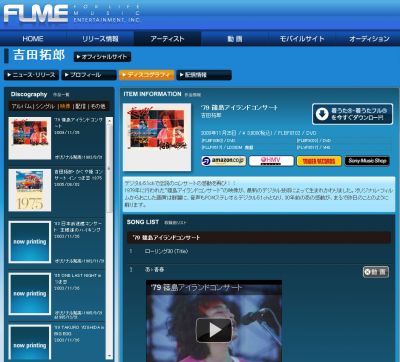Click the FLME logo in header
This screenshot has height=362, width=400.
[x=36, y=14]
